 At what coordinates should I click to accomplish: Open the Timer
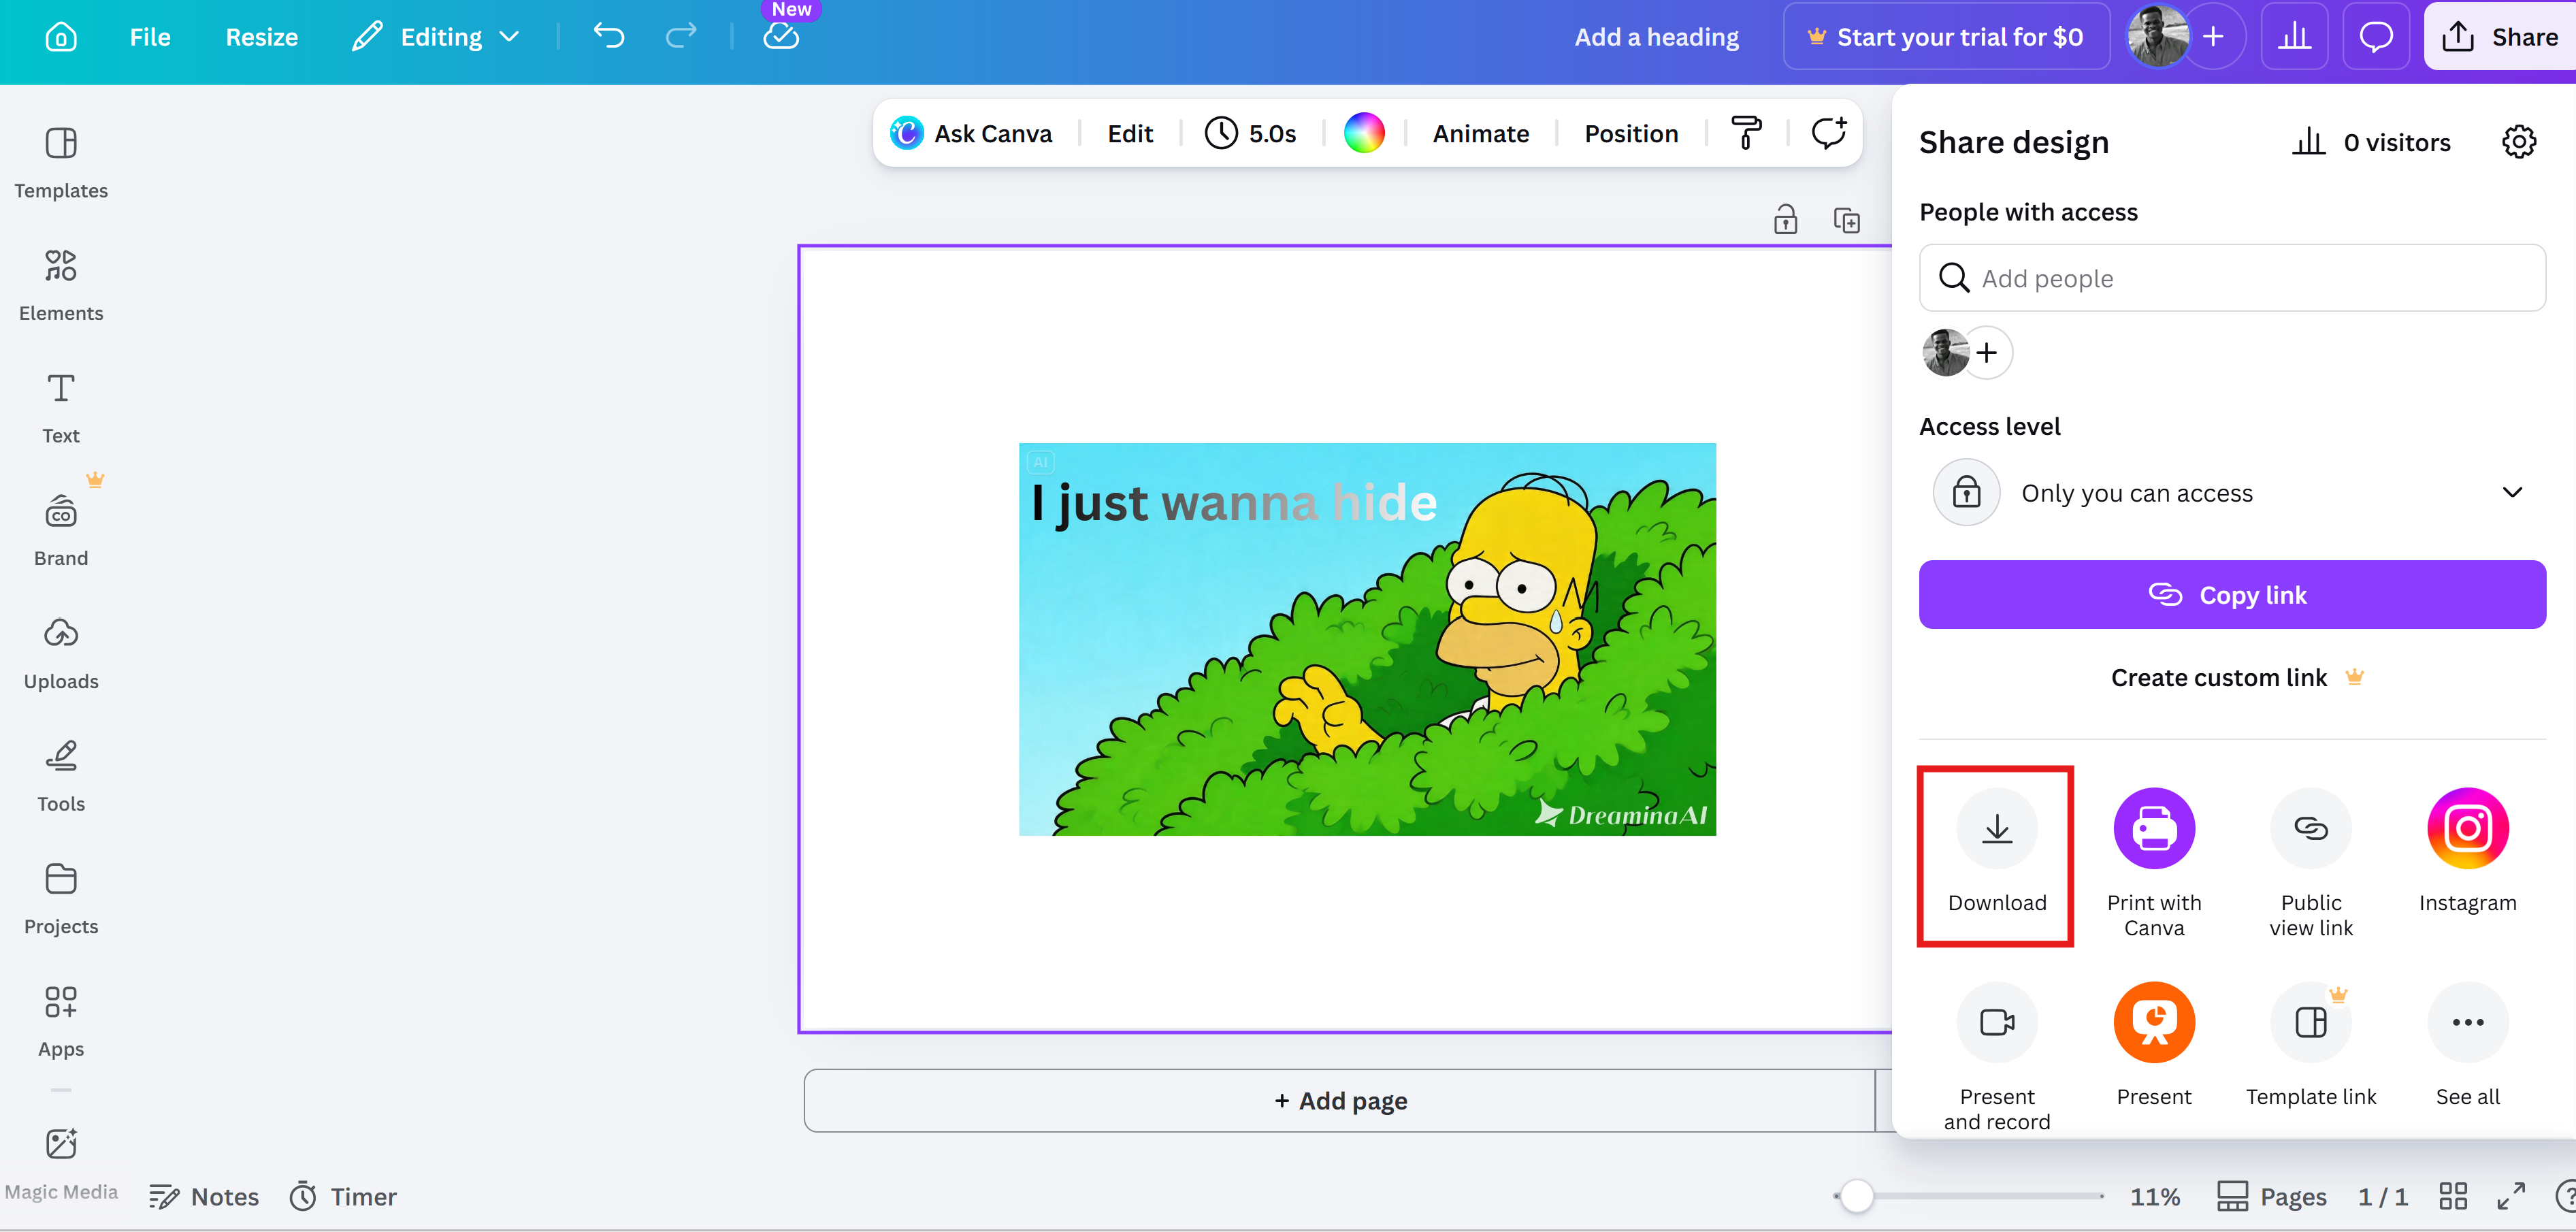[343, 1196]
